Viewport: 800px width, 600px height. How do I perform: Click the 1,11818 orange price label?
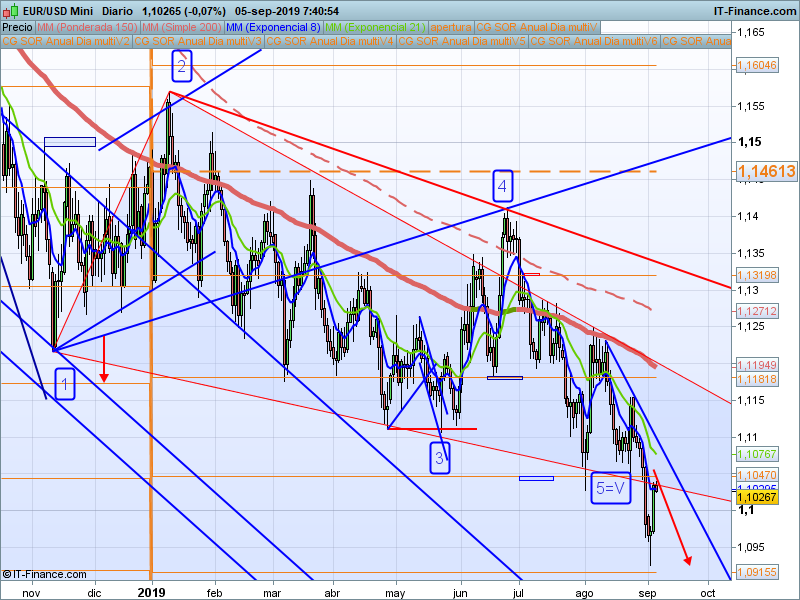point(757,379)
